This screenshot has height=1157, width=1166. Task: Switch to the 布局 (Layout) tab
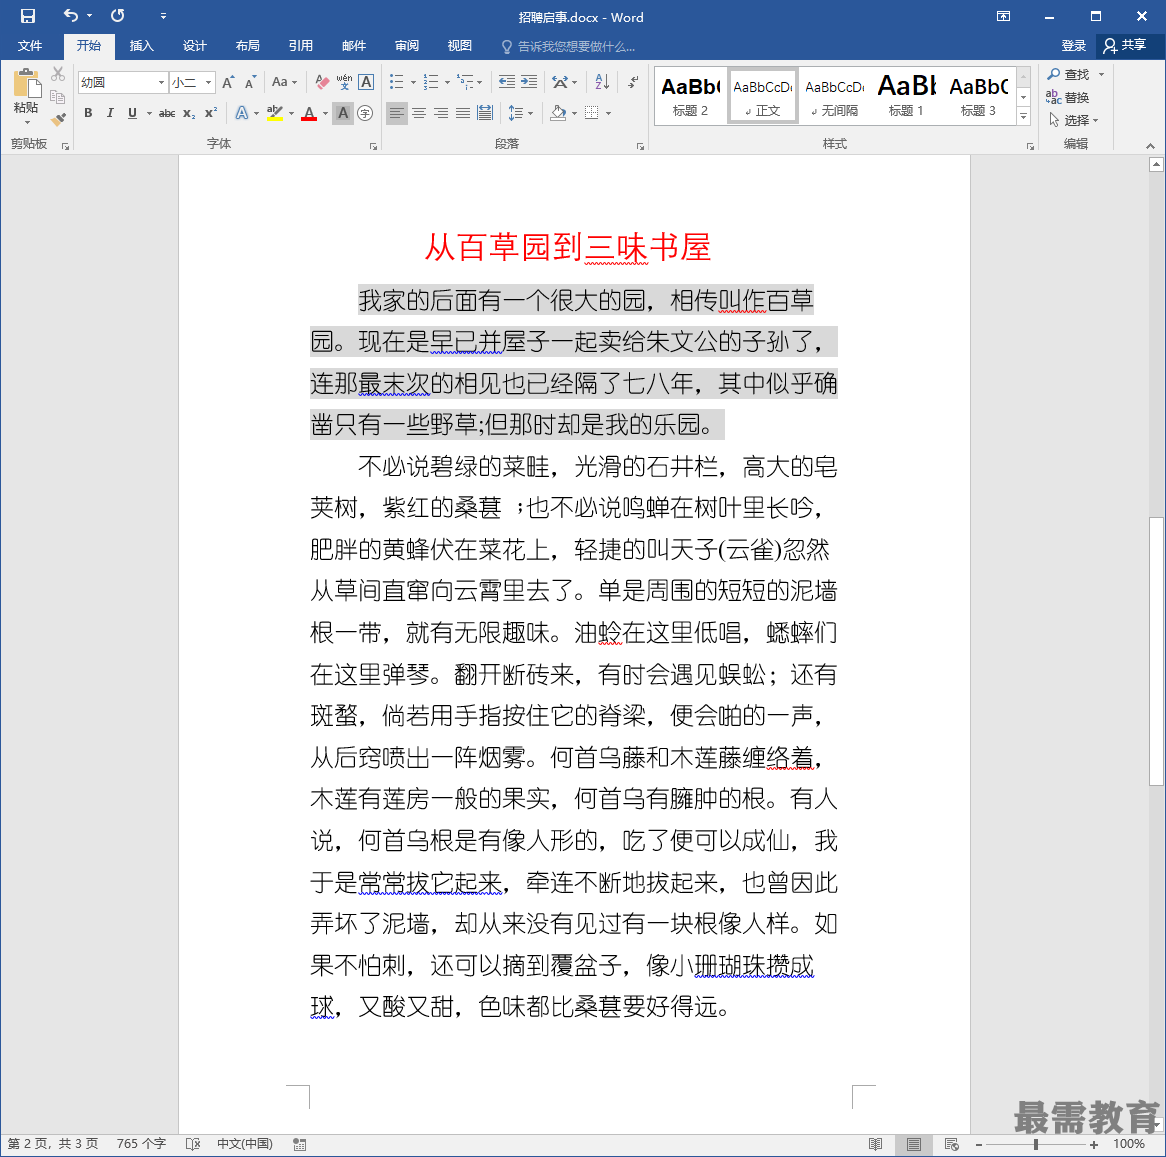tap(248, 46)
